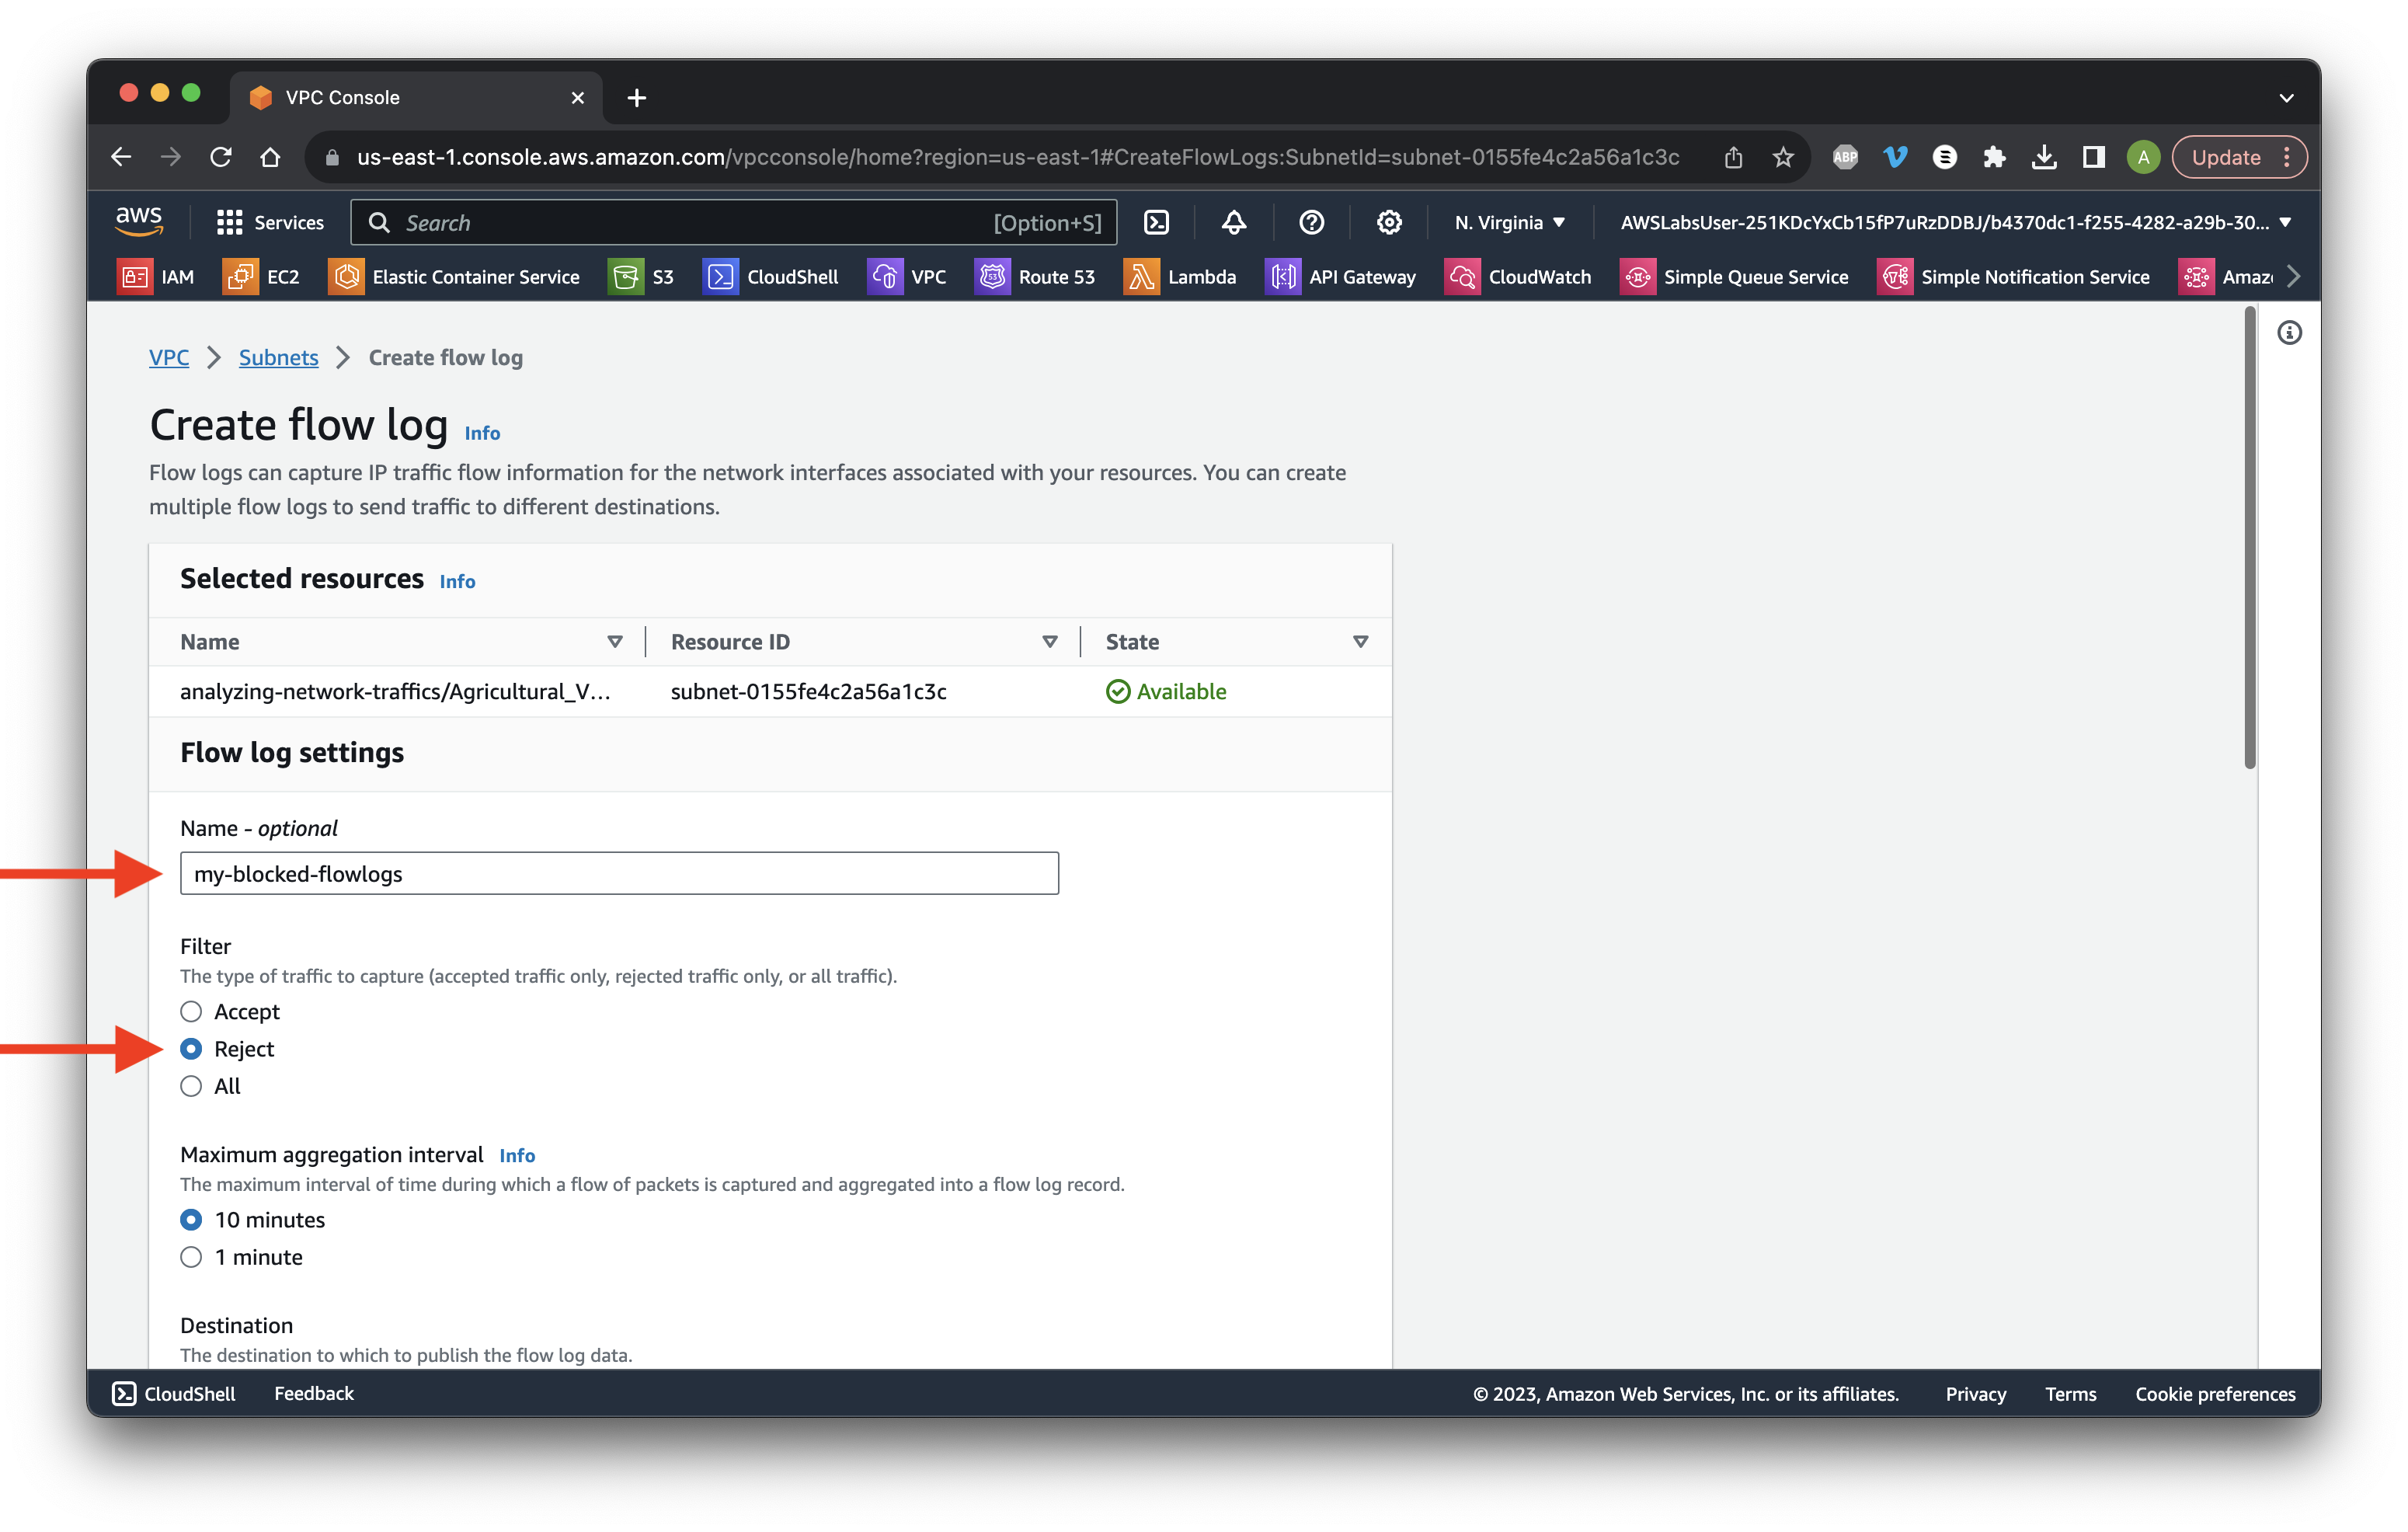Screen dimensions: 2408x1532
Task: Open the IAM service shortcut
Action: coord(156,277)
